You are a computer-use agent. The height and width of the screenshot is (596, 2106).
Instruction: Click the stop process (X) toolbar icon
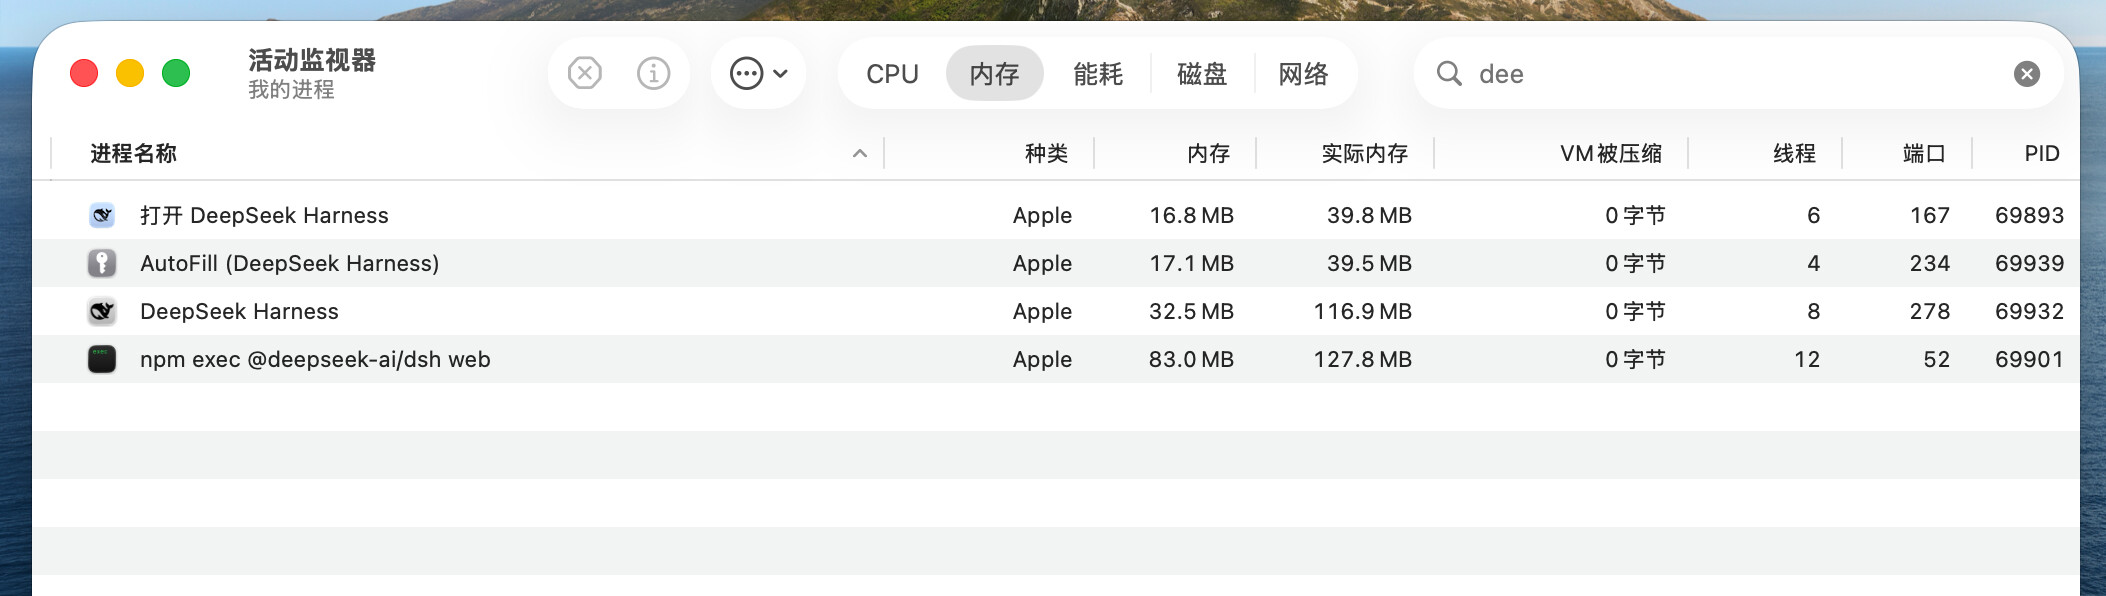tap(585, 73)
